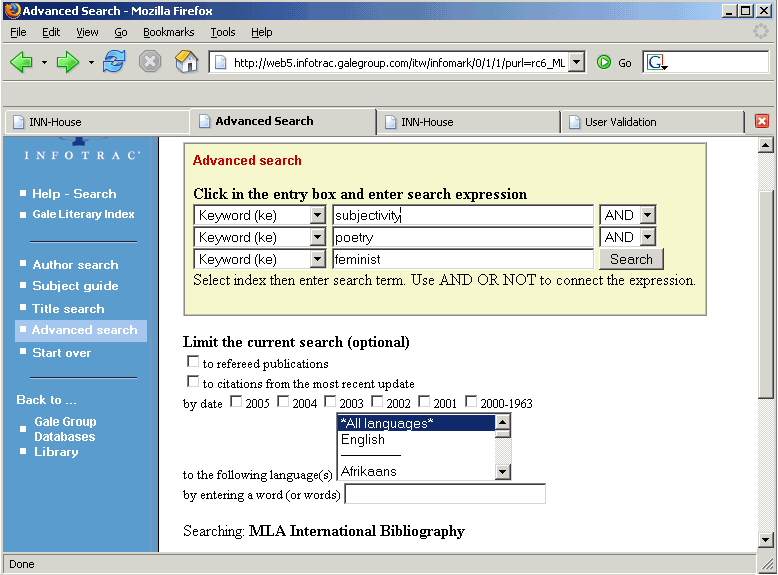The height and width of the screenshot is (575, 778).
Task: Expand the address bar URL history dropdown
Action: click(576, 63)
